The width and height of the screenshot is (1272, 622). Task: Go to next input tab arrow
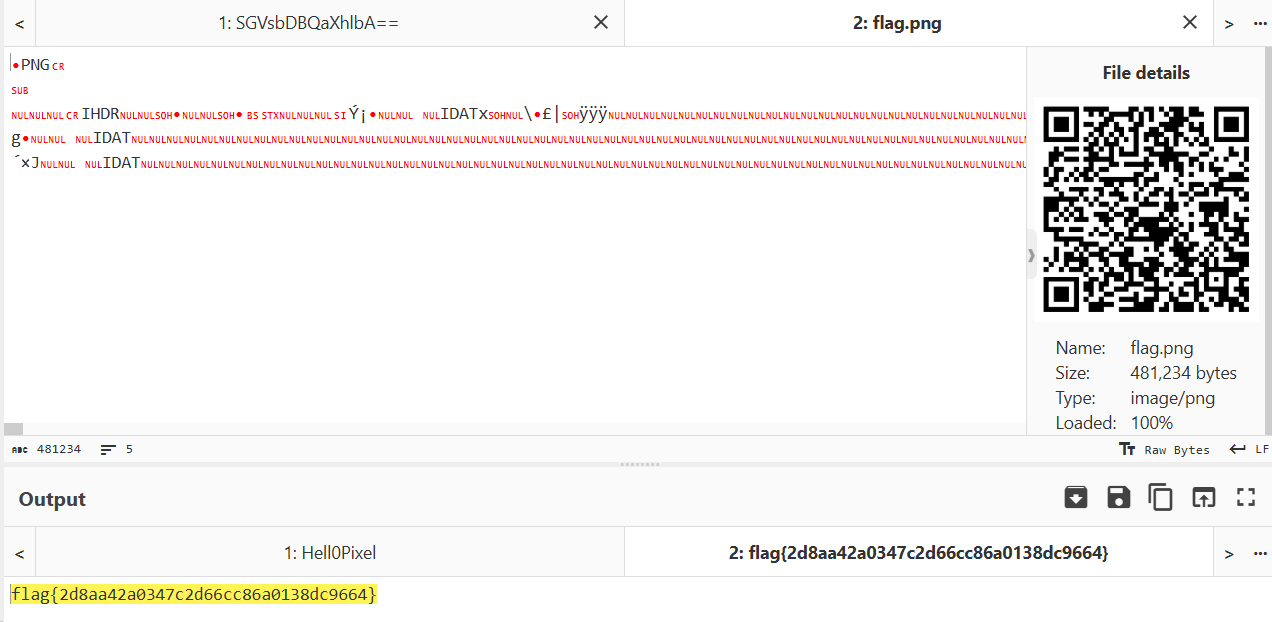click(x=1229, y=23)
